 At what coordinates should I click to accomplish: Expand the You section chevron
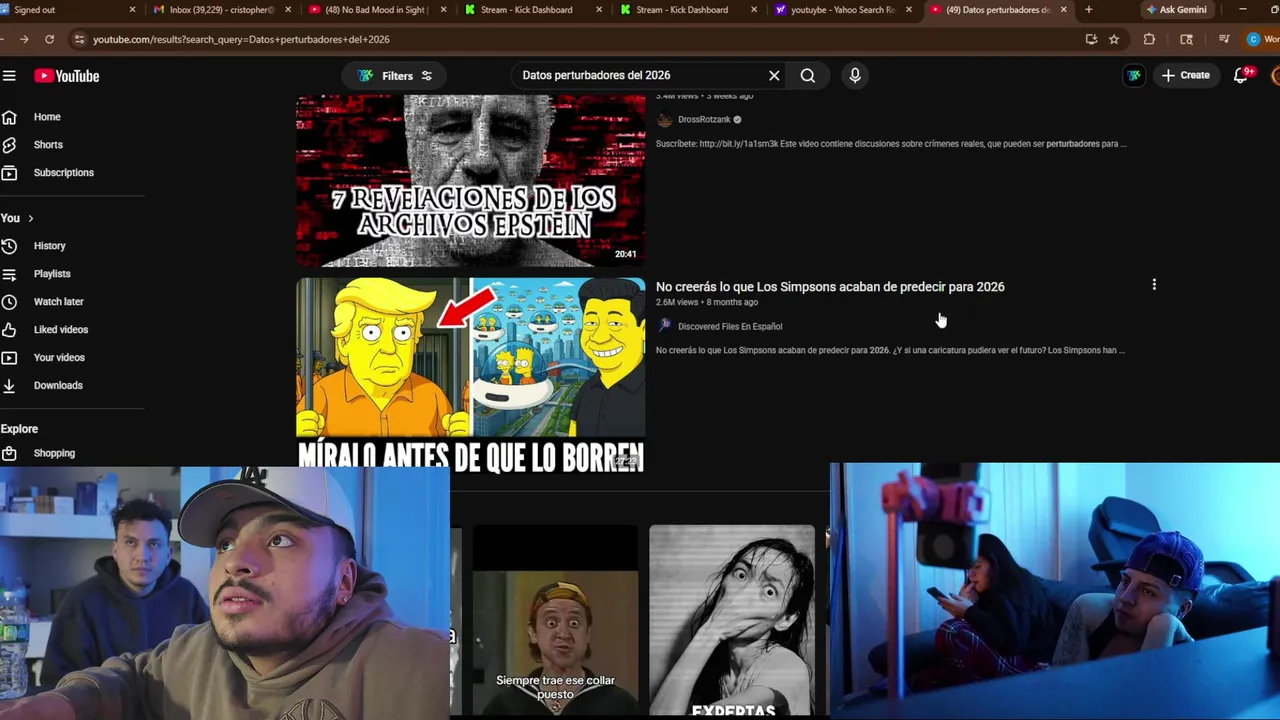pyautogui.click(x=31, y=218)
